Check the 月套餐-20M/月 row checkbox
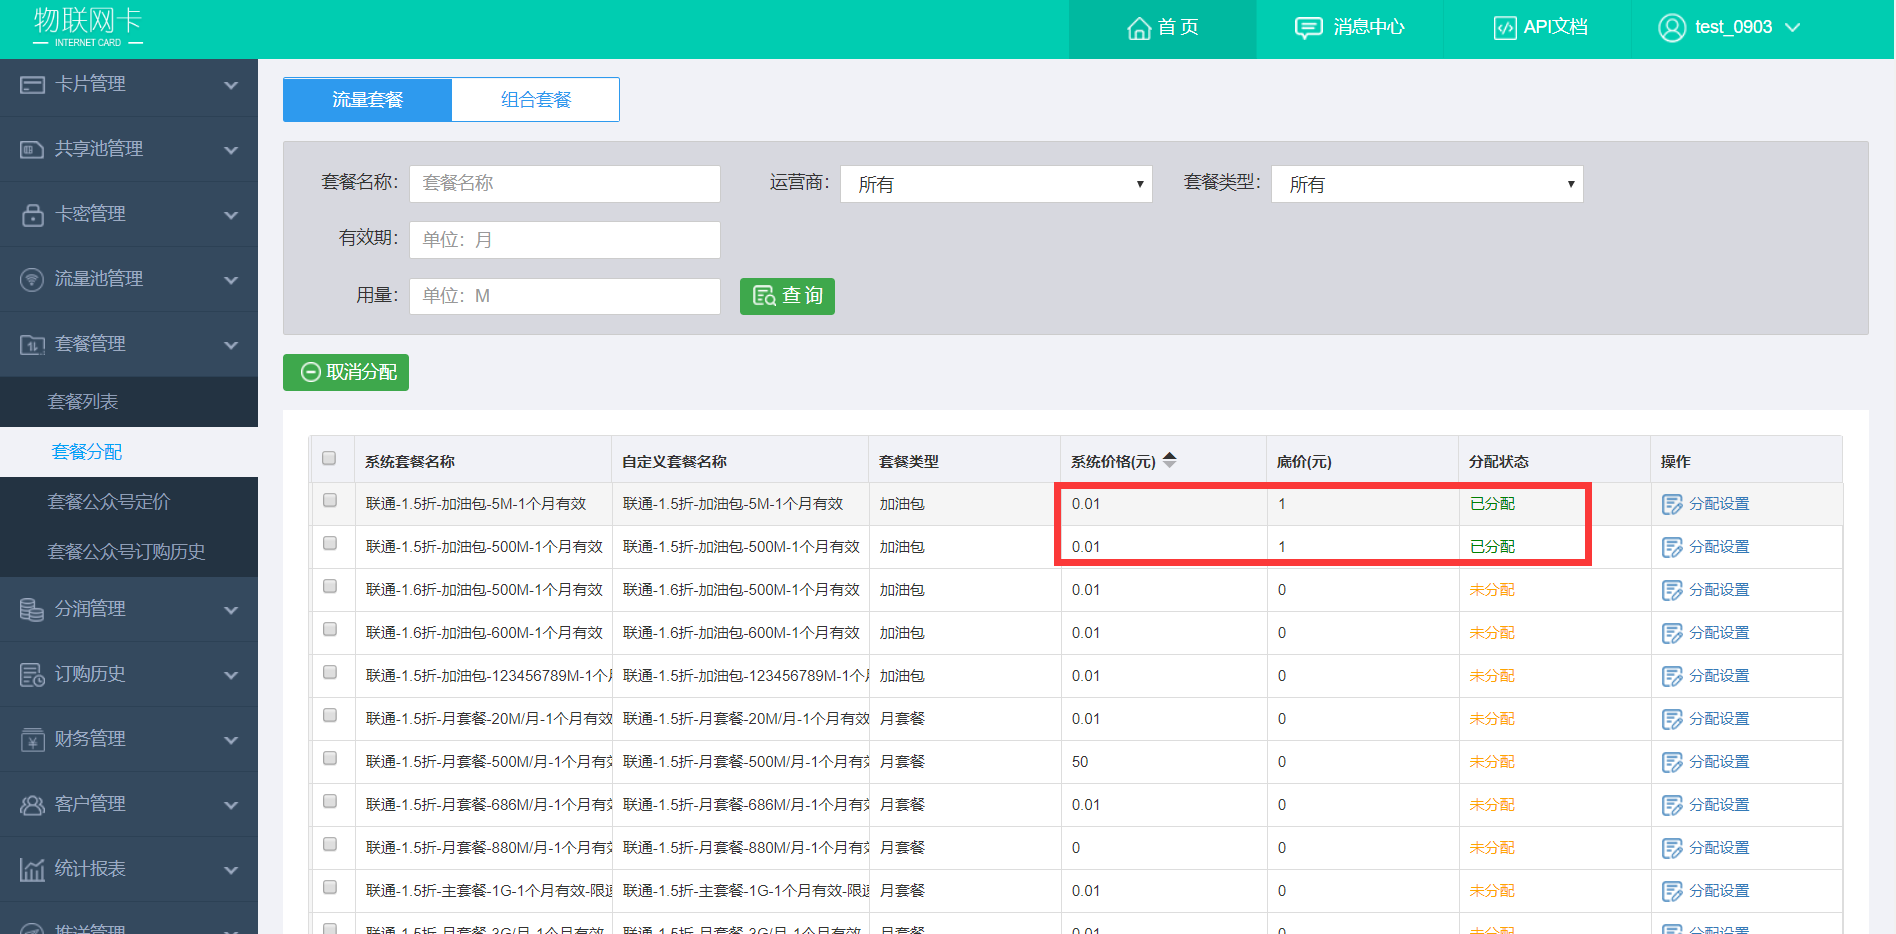The image size is (1896, 934). (x=330, y=715)
